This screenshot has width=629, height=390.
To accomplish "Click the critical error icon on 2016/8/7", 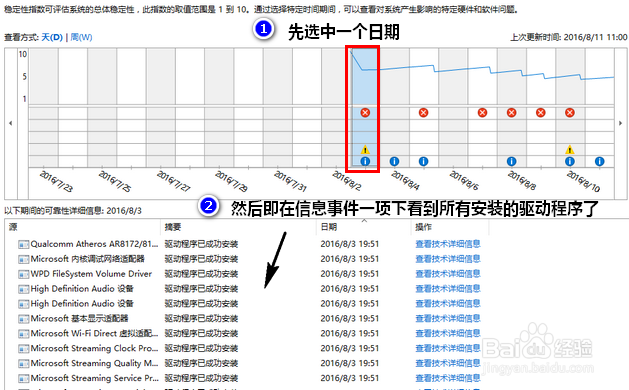I will pos(482,113).
